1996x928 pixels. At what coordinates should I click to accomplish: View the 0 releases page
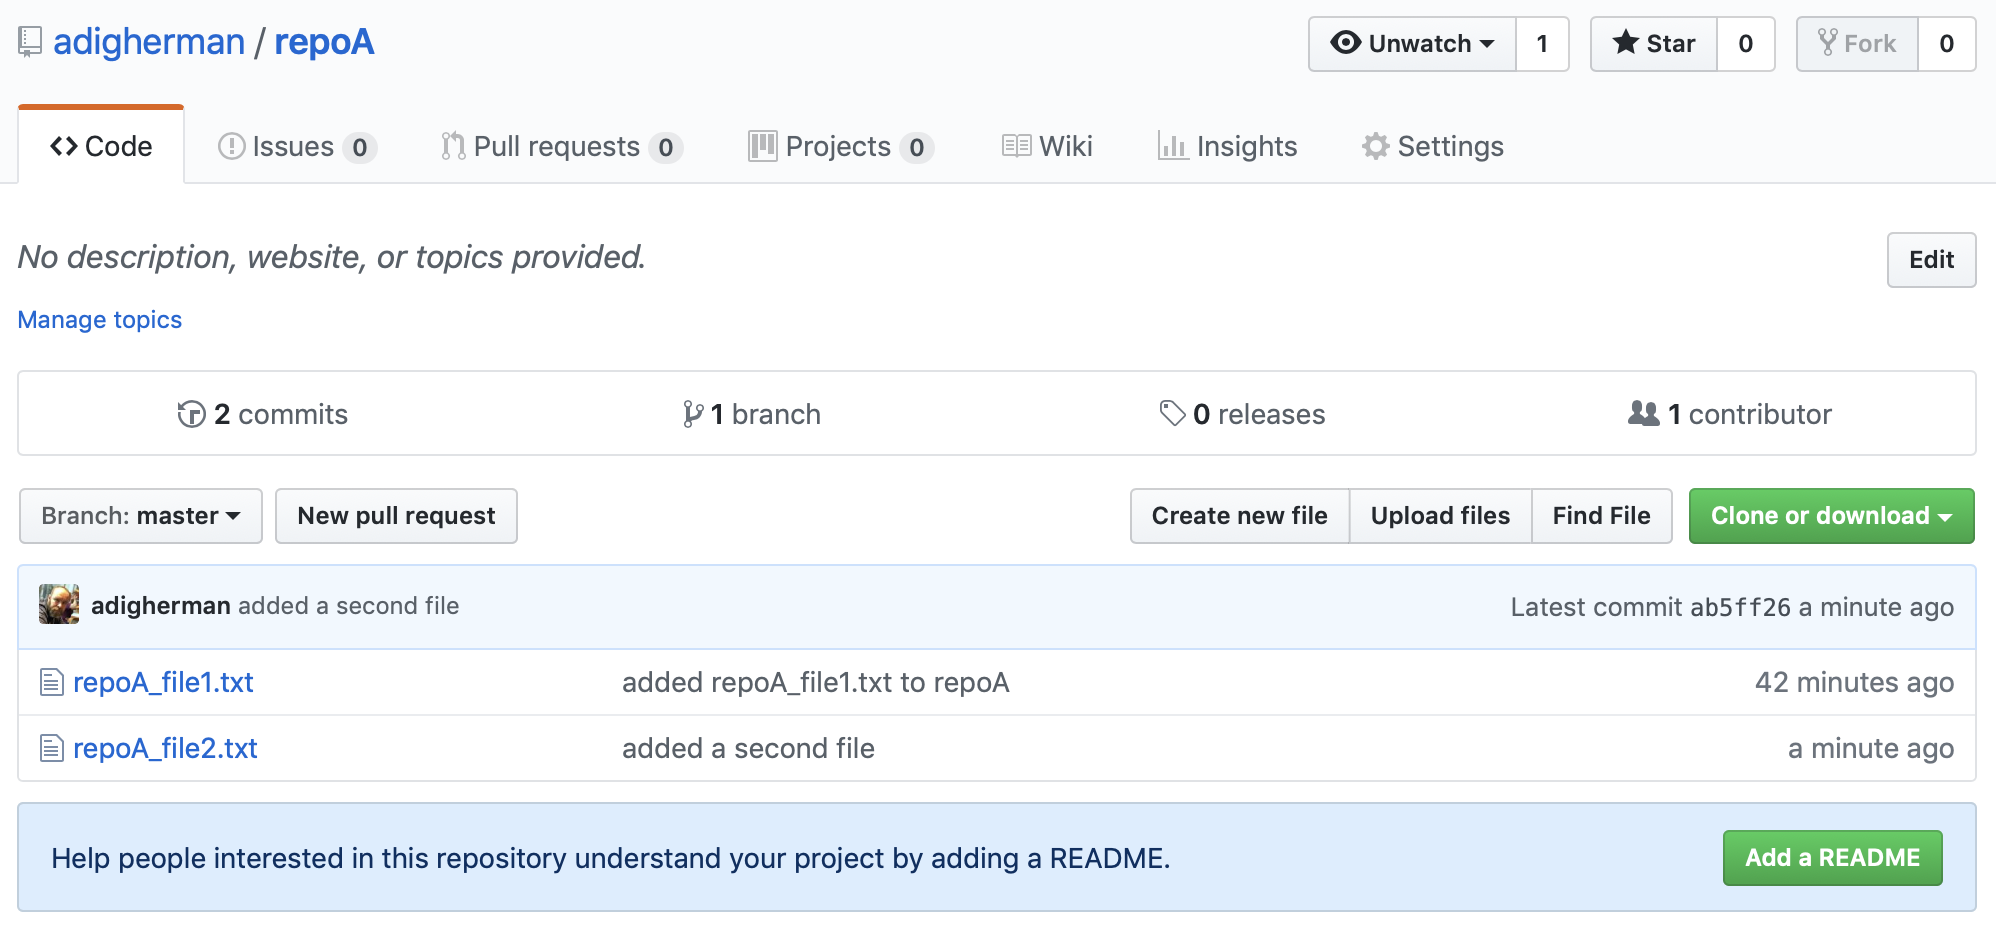coord(1242,414)
